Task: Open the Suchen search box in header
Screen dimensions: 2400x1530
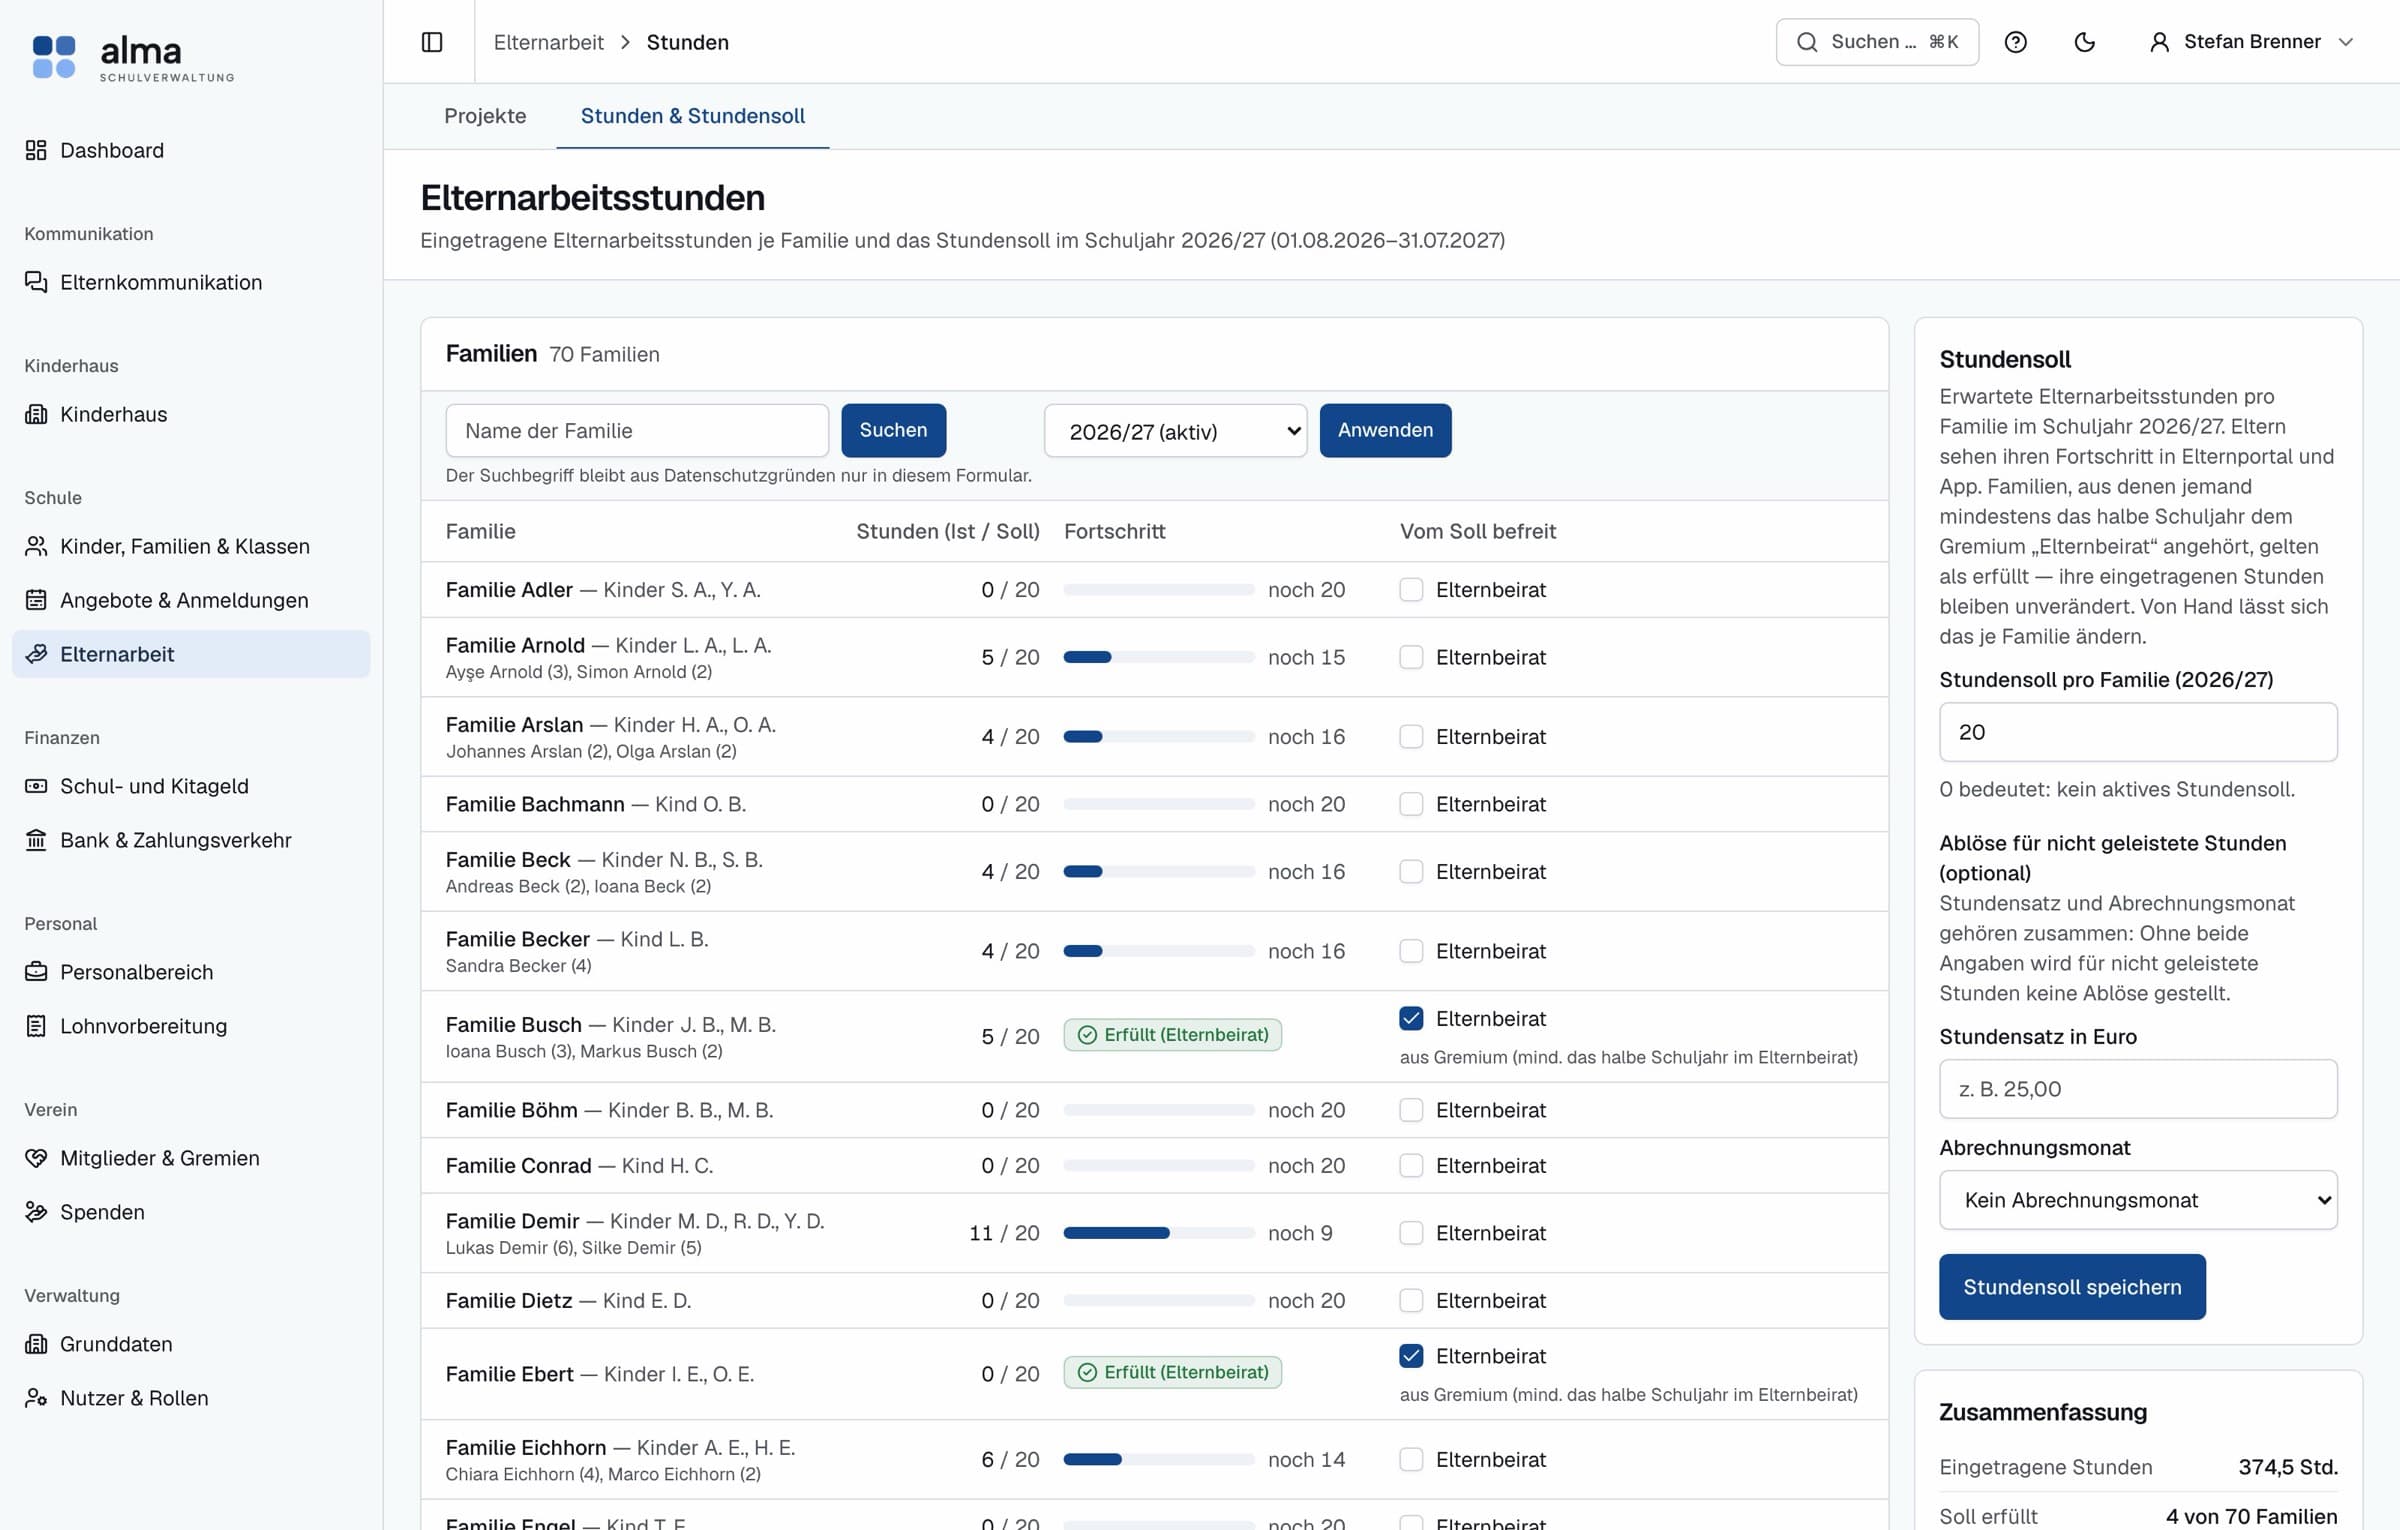Action: pos(1877,42)
